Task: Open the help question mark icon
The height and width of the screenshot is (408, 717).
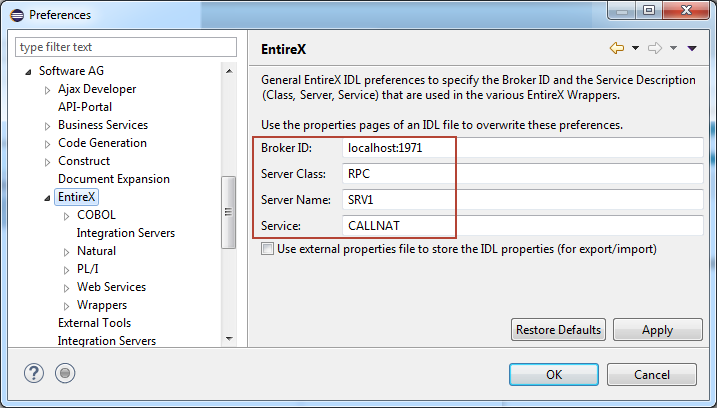Action: pos(34,373)
